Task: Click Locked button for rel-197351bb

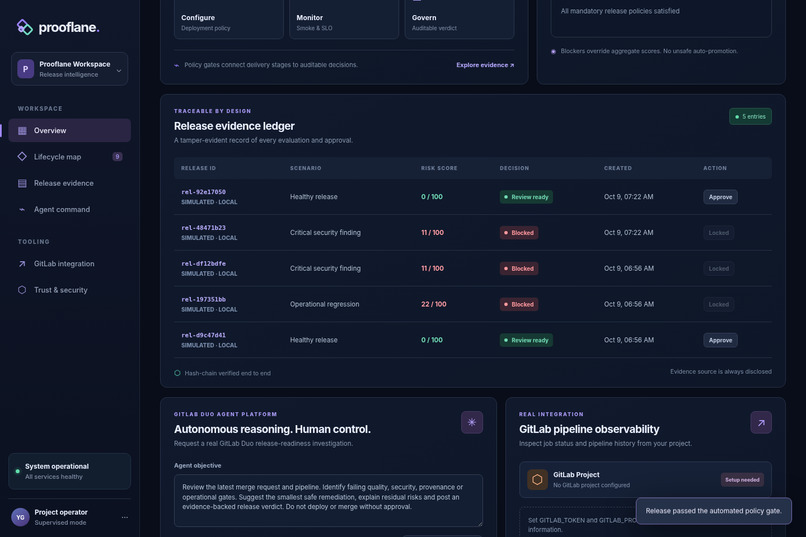Action: 718,304
